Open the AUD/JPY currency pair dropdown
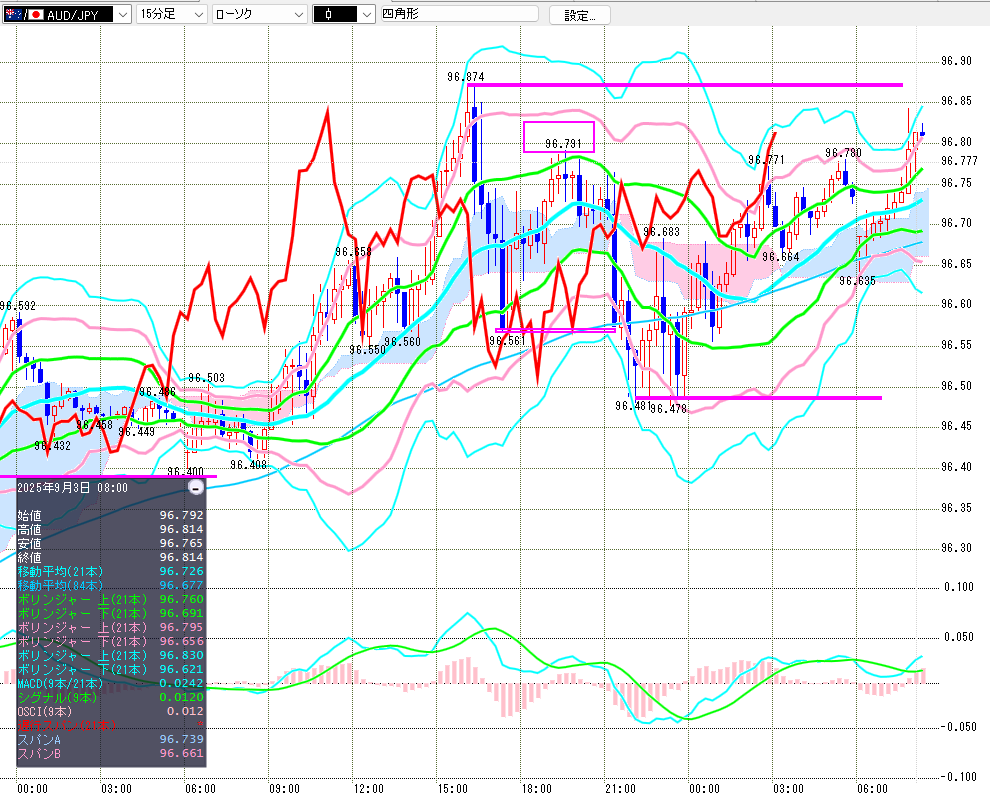This screenshot has width=990, height=798. 66,14
